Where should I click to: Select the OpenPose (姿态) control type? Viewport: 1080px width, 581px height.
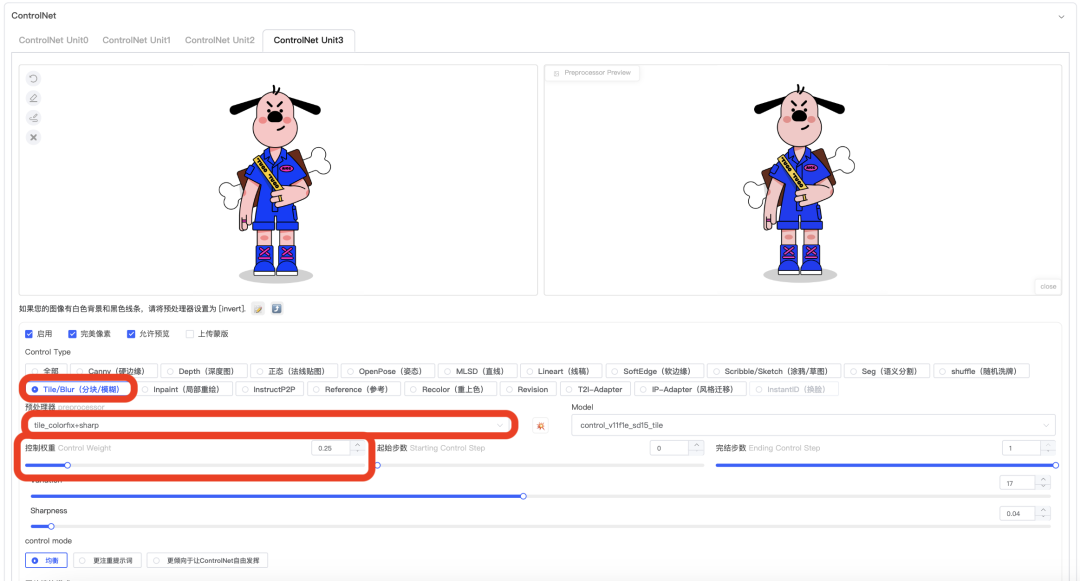tap(388, 371)
